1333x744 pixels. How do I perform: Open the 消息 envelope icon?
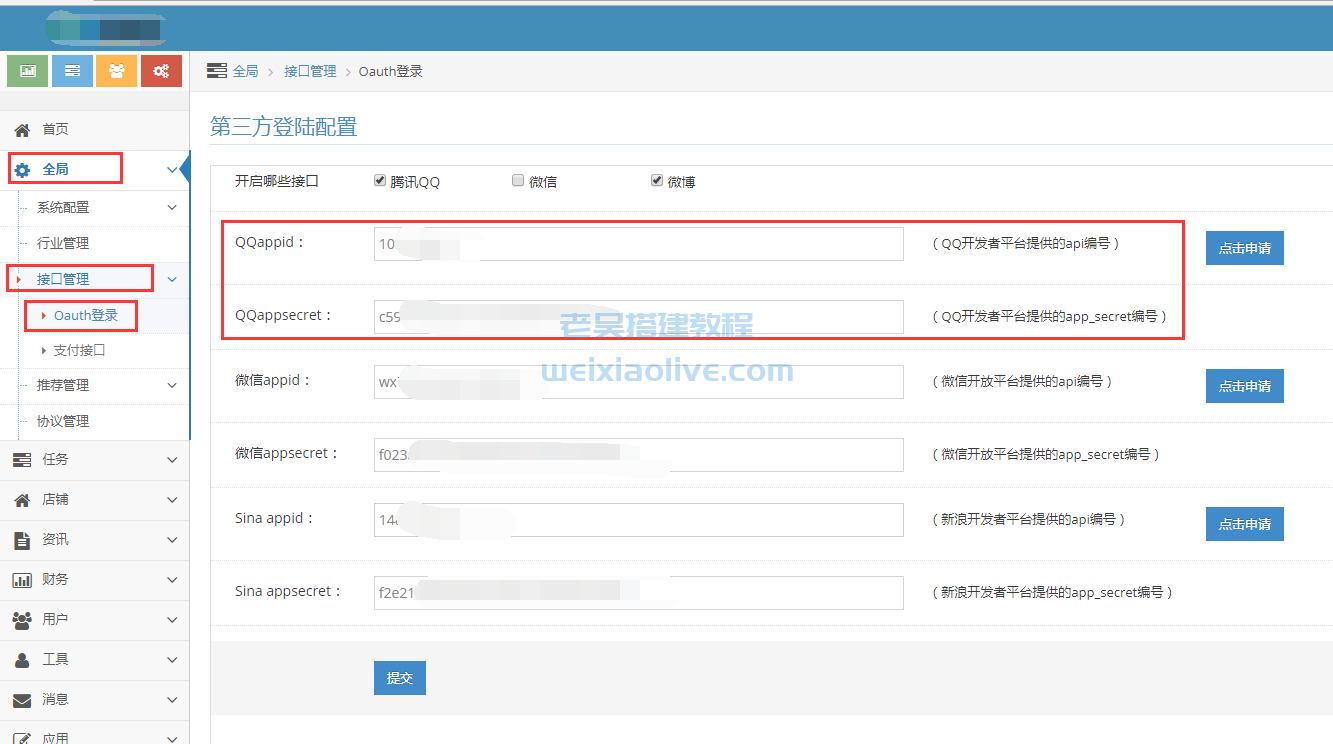23,700
